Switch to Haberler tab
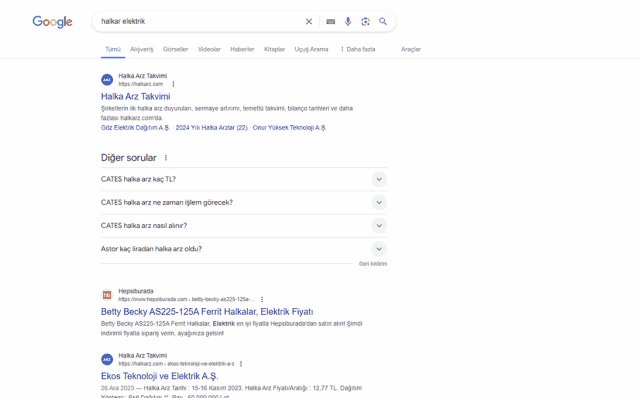The height and width of the screenshot is (398, 640). pyautogui.click(x=242, y=49)
